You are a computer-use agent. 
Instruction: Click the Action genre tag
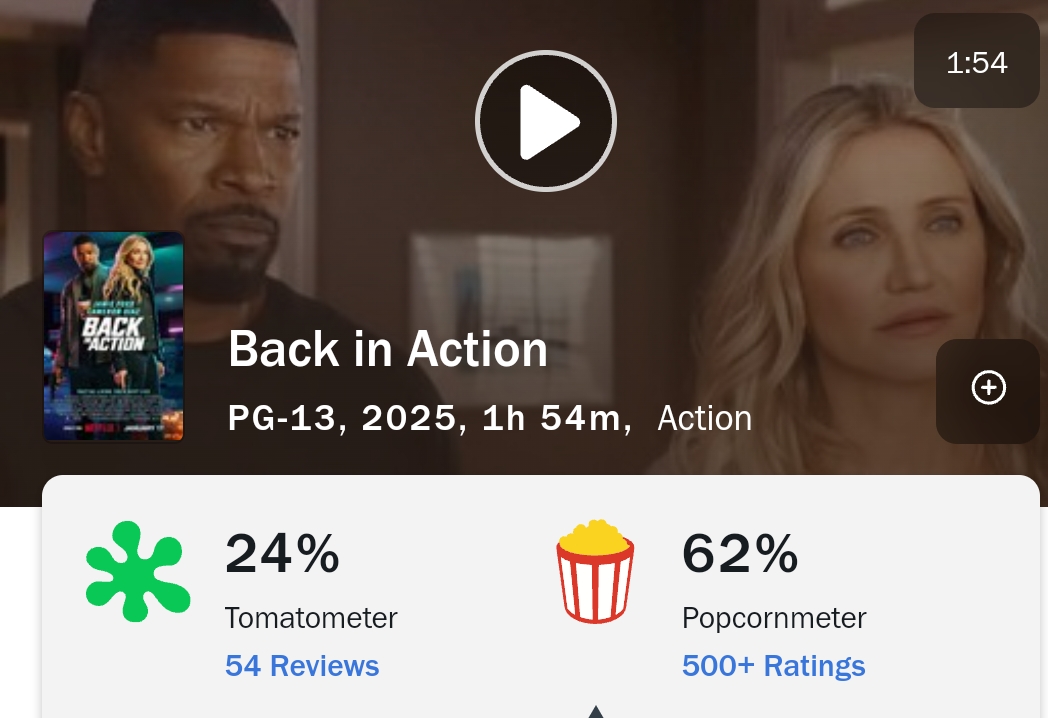(704, 418)
